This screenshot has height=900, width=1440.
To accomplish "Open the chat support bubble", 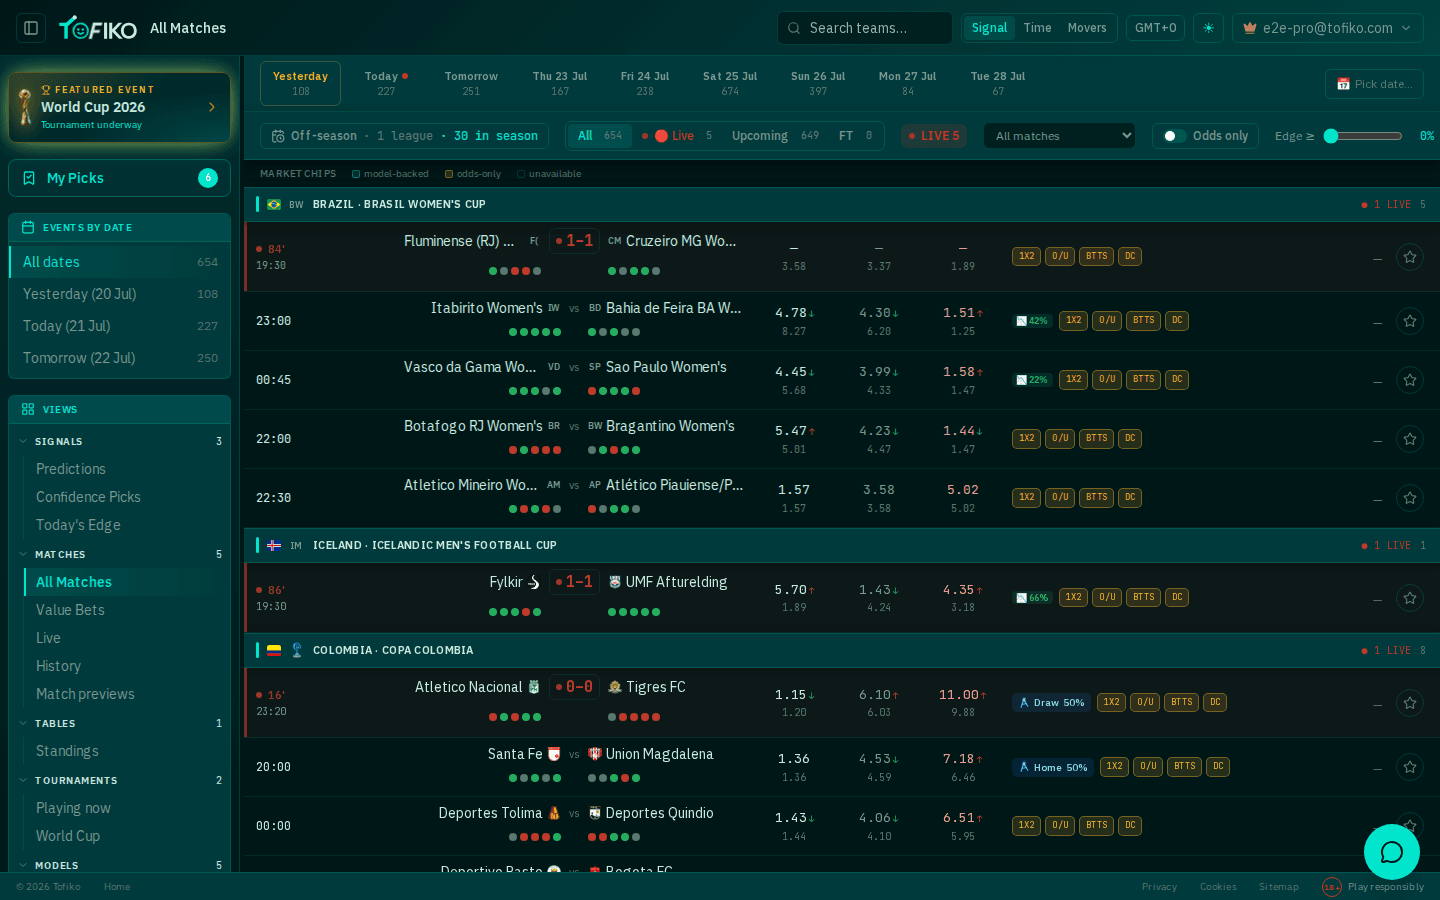I will pos(1392,852).
